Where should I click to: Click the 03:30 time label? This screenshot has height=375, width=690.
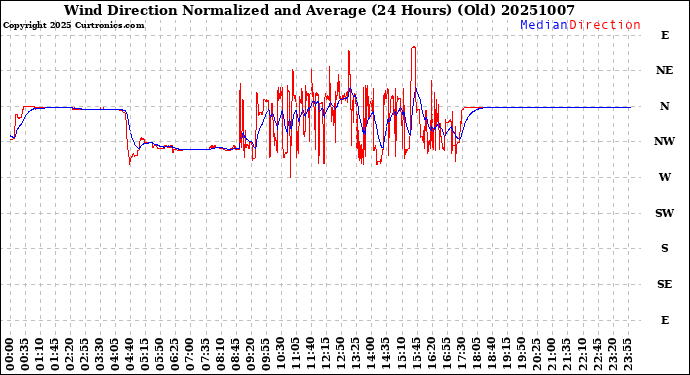[100, 354]
